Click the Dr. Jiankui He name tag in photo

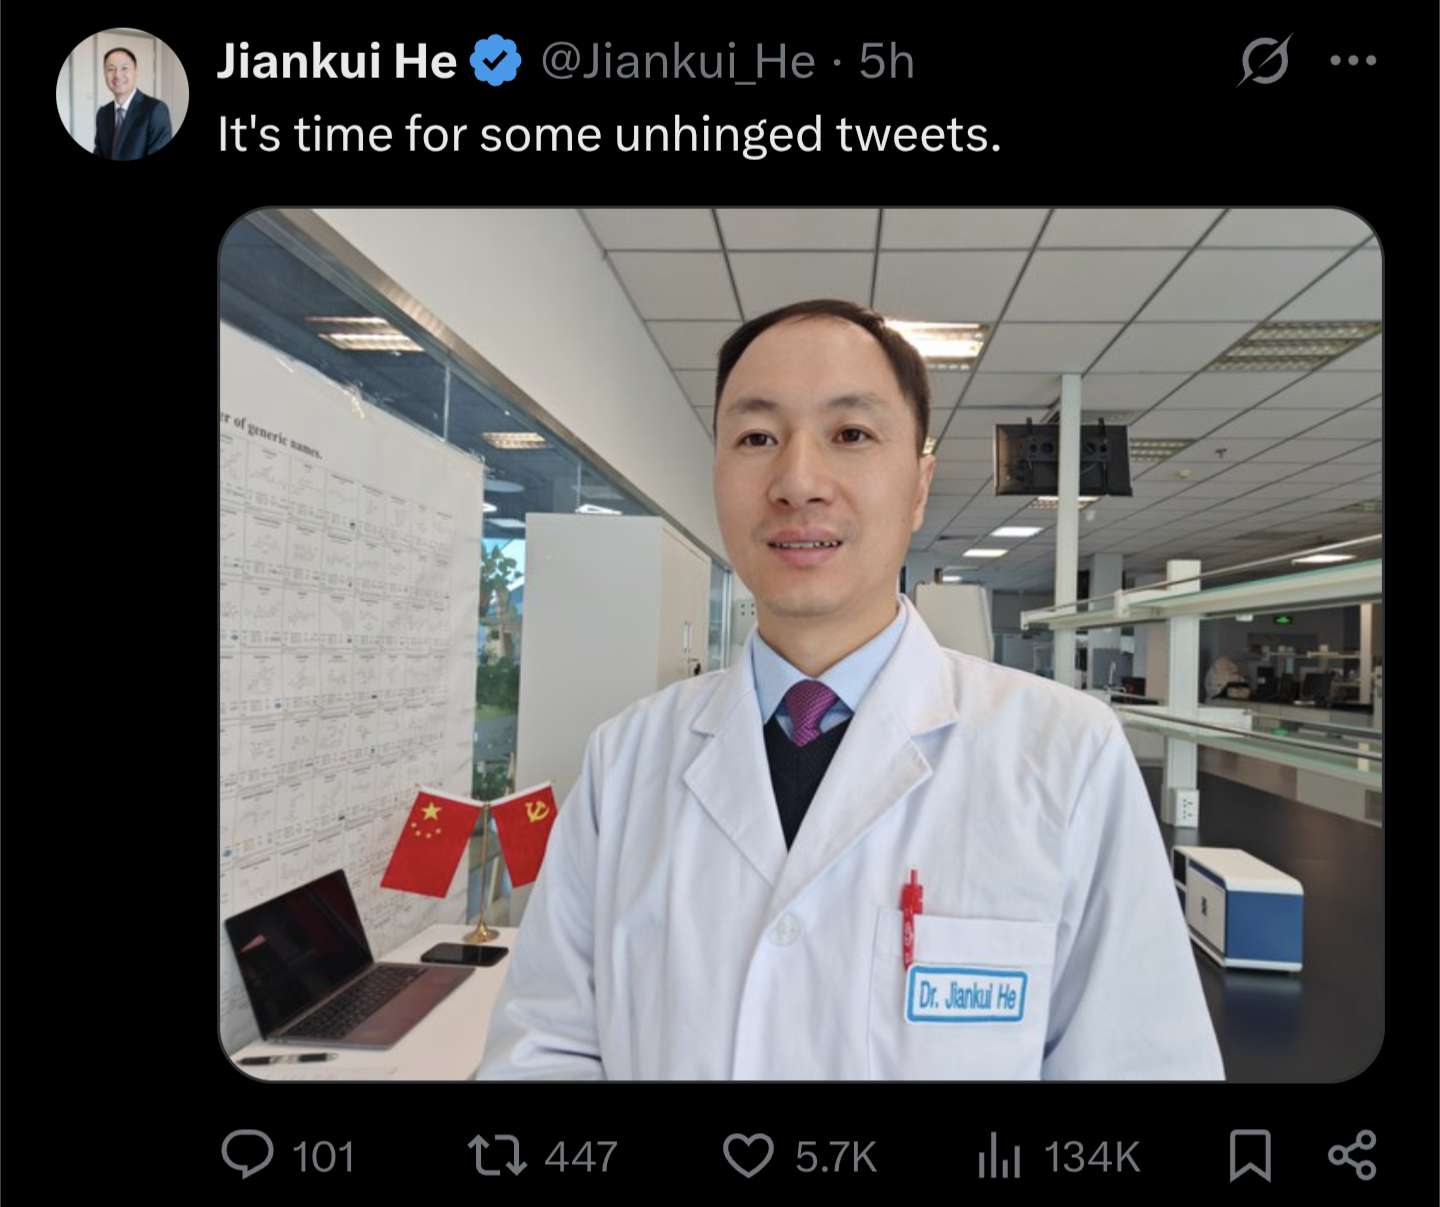[967, 996]
